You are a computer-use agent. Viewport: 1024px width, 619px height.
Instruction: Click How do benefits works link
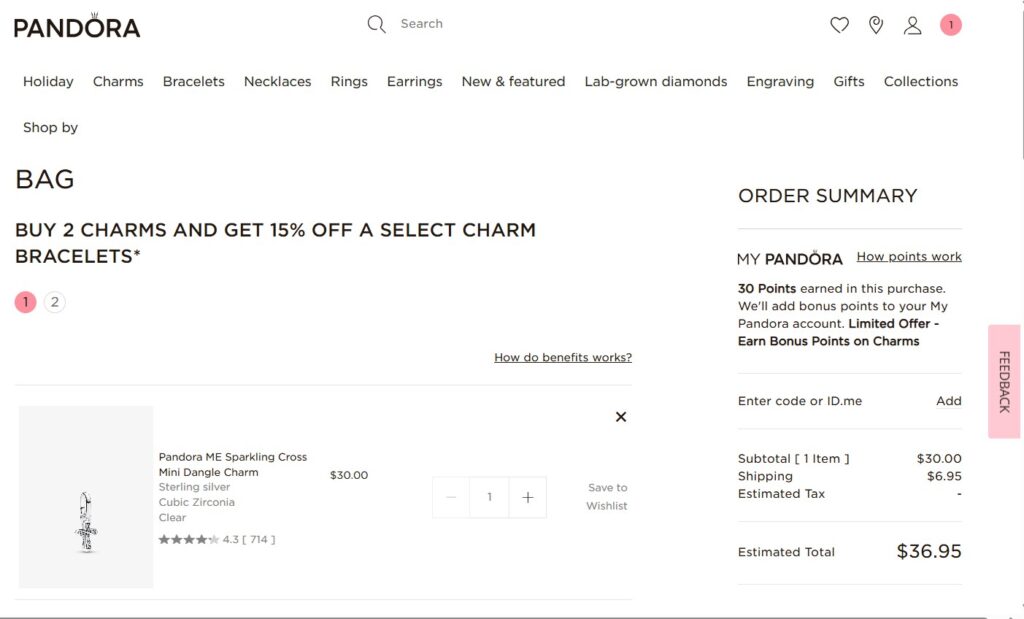pyautogui.click(x=562, y=357)
